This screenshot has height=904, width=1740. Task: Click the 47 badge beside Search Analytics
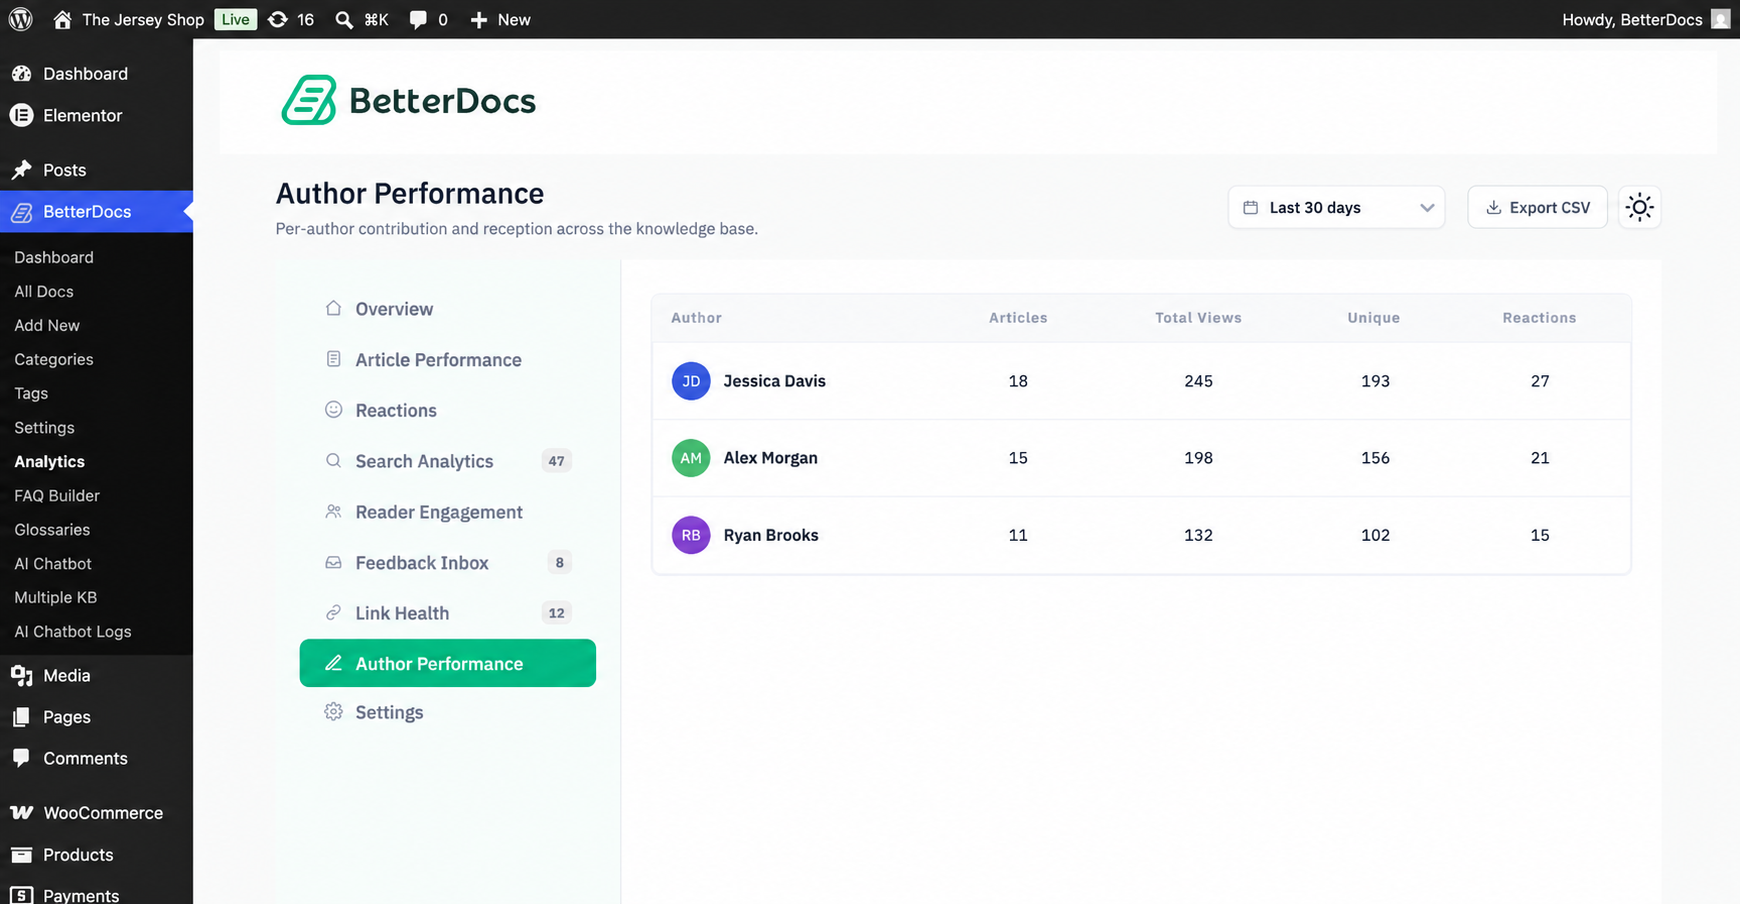click(x=556, y=461)
